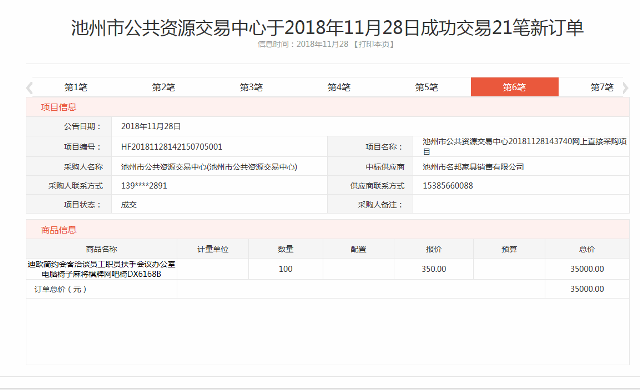Click the 配置 column header
This screenshot has width=640, height=390.
point(358,249)
